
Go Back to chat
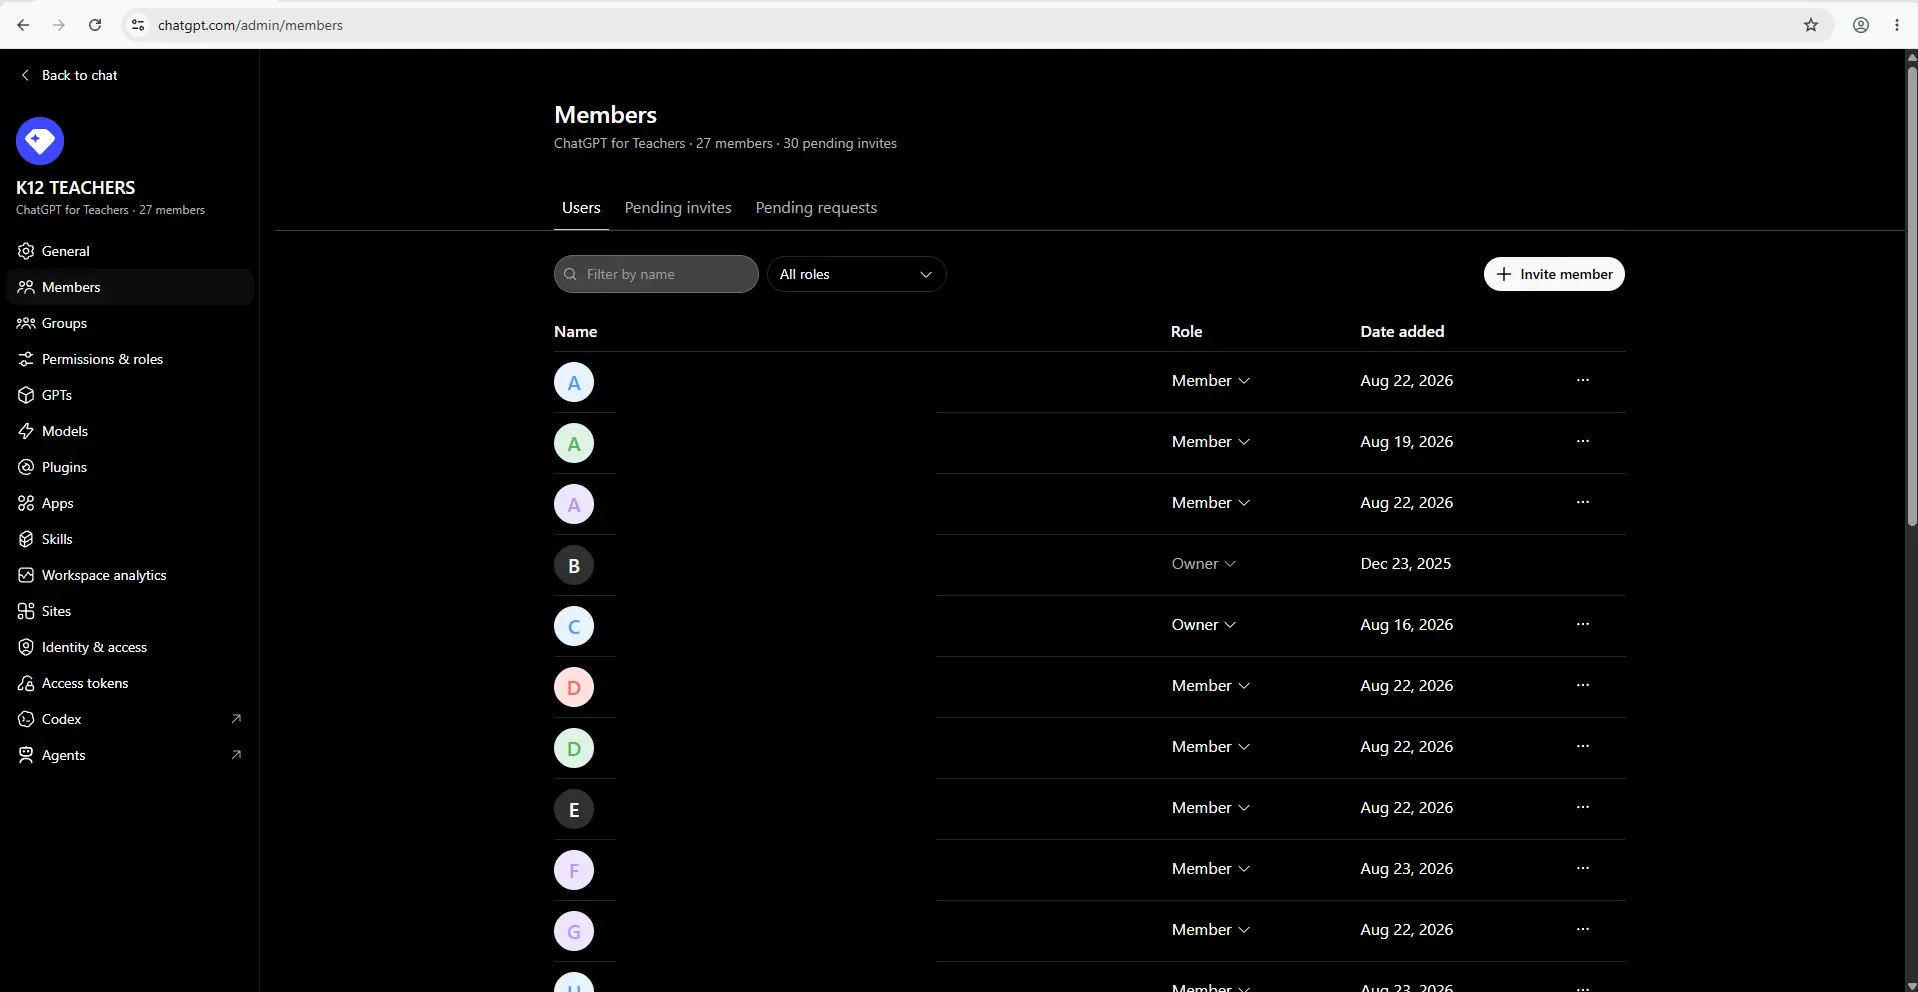coord(69,75)
